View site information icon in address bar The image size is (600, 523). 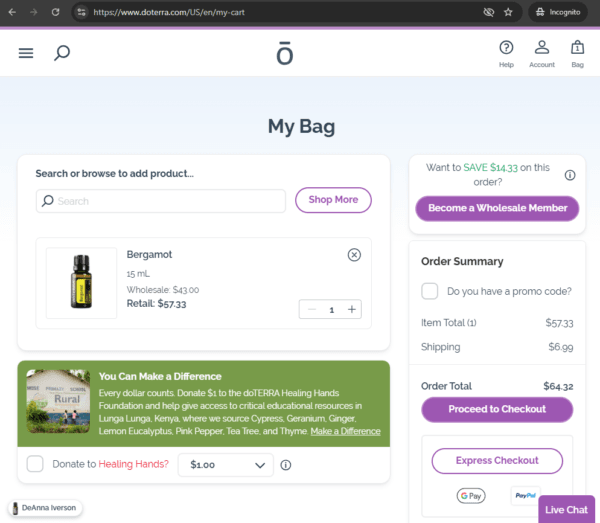tap(82, 12)
